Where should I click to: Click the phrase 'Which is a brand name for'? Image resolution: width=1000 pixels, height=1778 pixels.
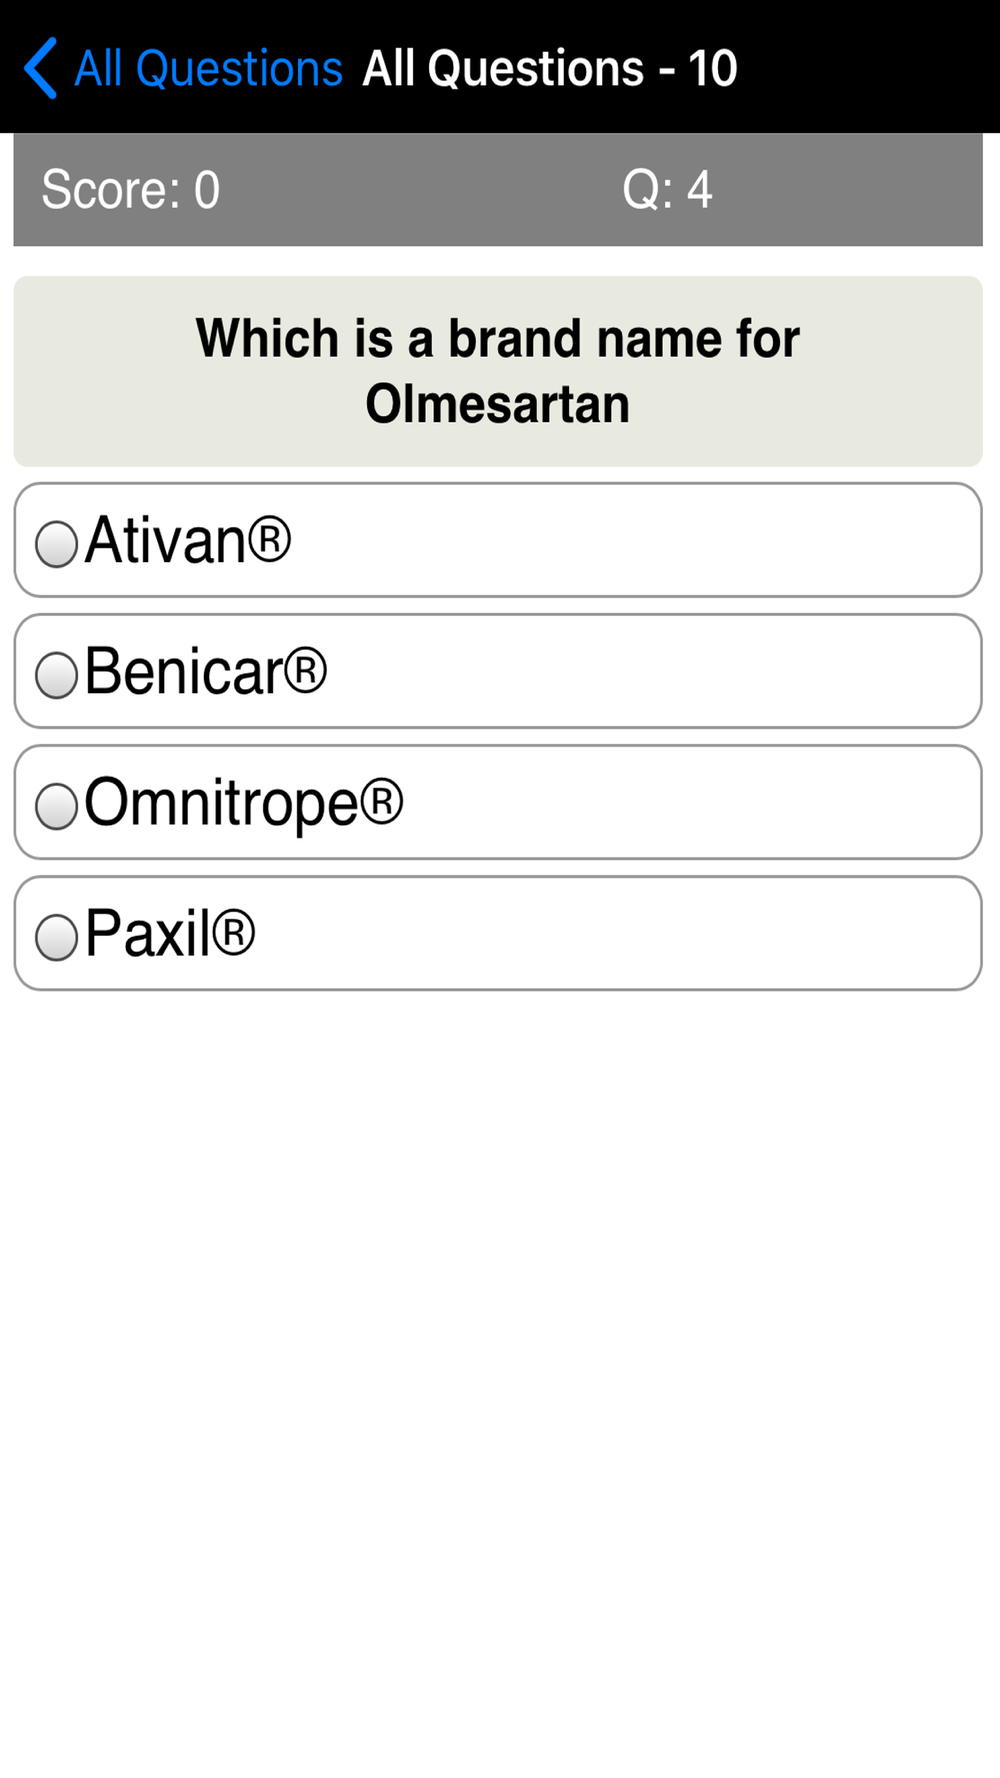tap(498, 338)
